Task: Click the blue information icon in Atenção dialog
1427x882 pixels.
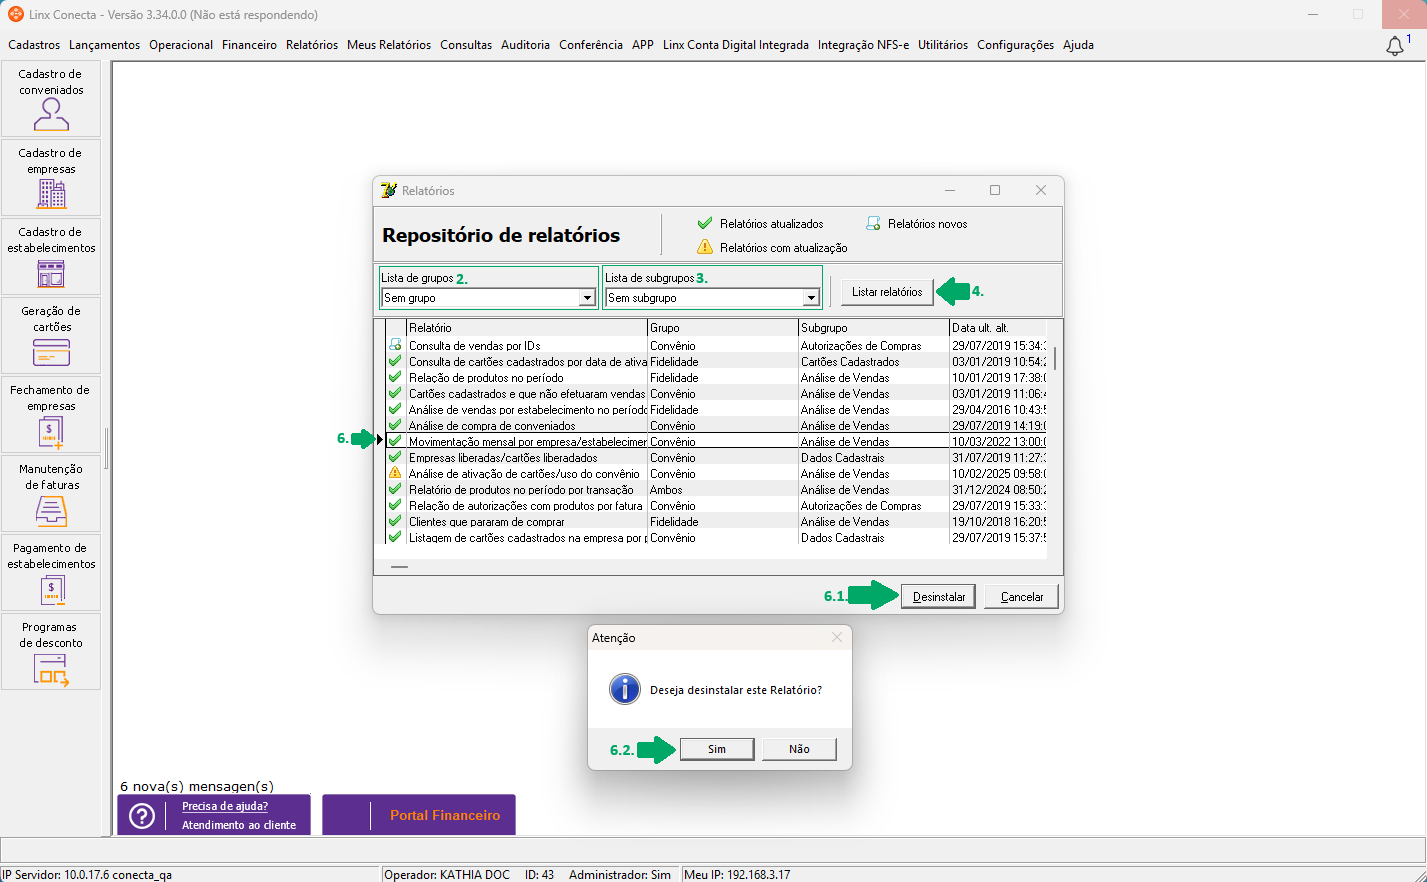Action: coord(625,689)
